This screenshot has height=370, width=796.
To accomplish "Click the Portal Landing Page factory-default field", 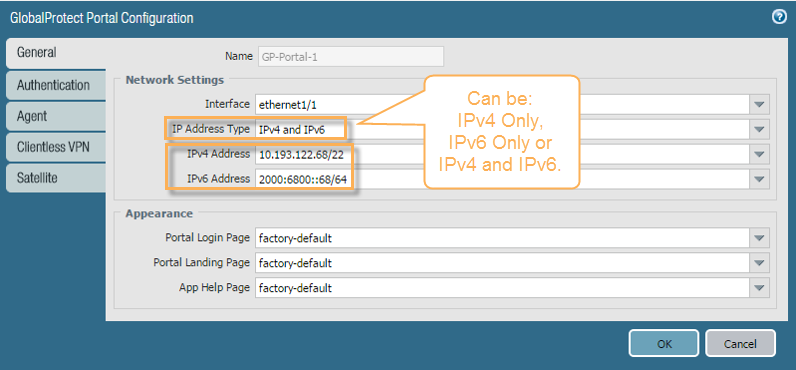I will coord(503,263).
